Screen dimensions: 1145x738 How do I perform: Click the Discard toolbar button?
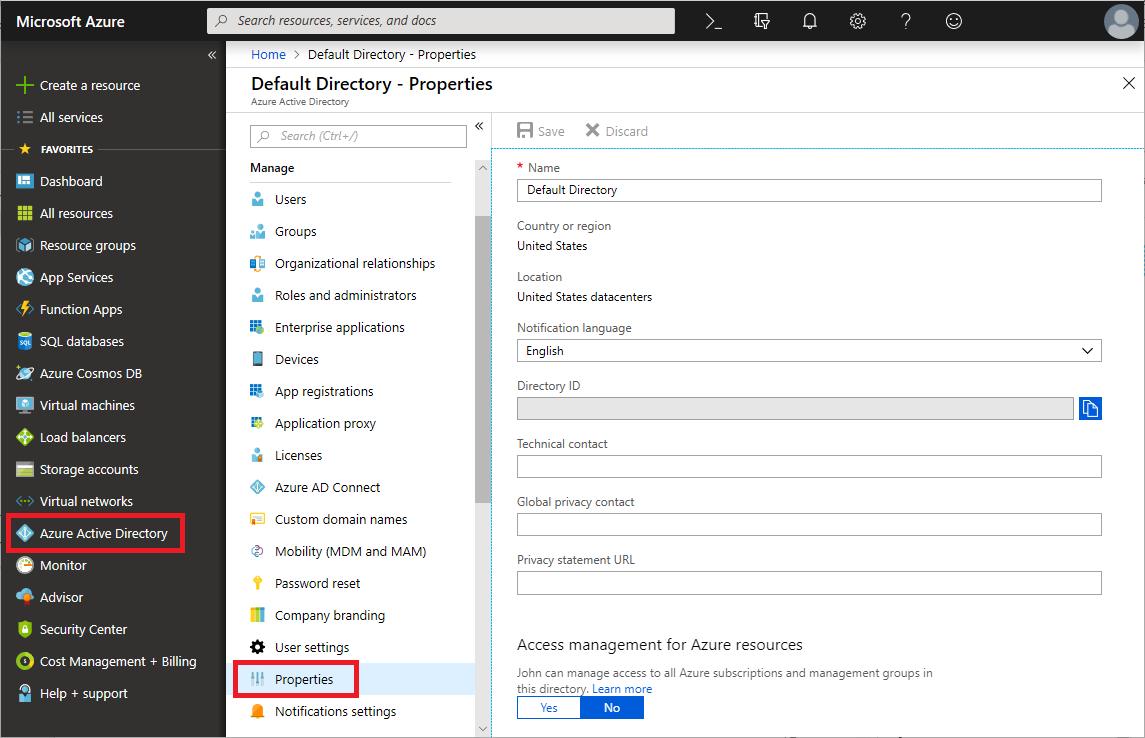[617, 131]
